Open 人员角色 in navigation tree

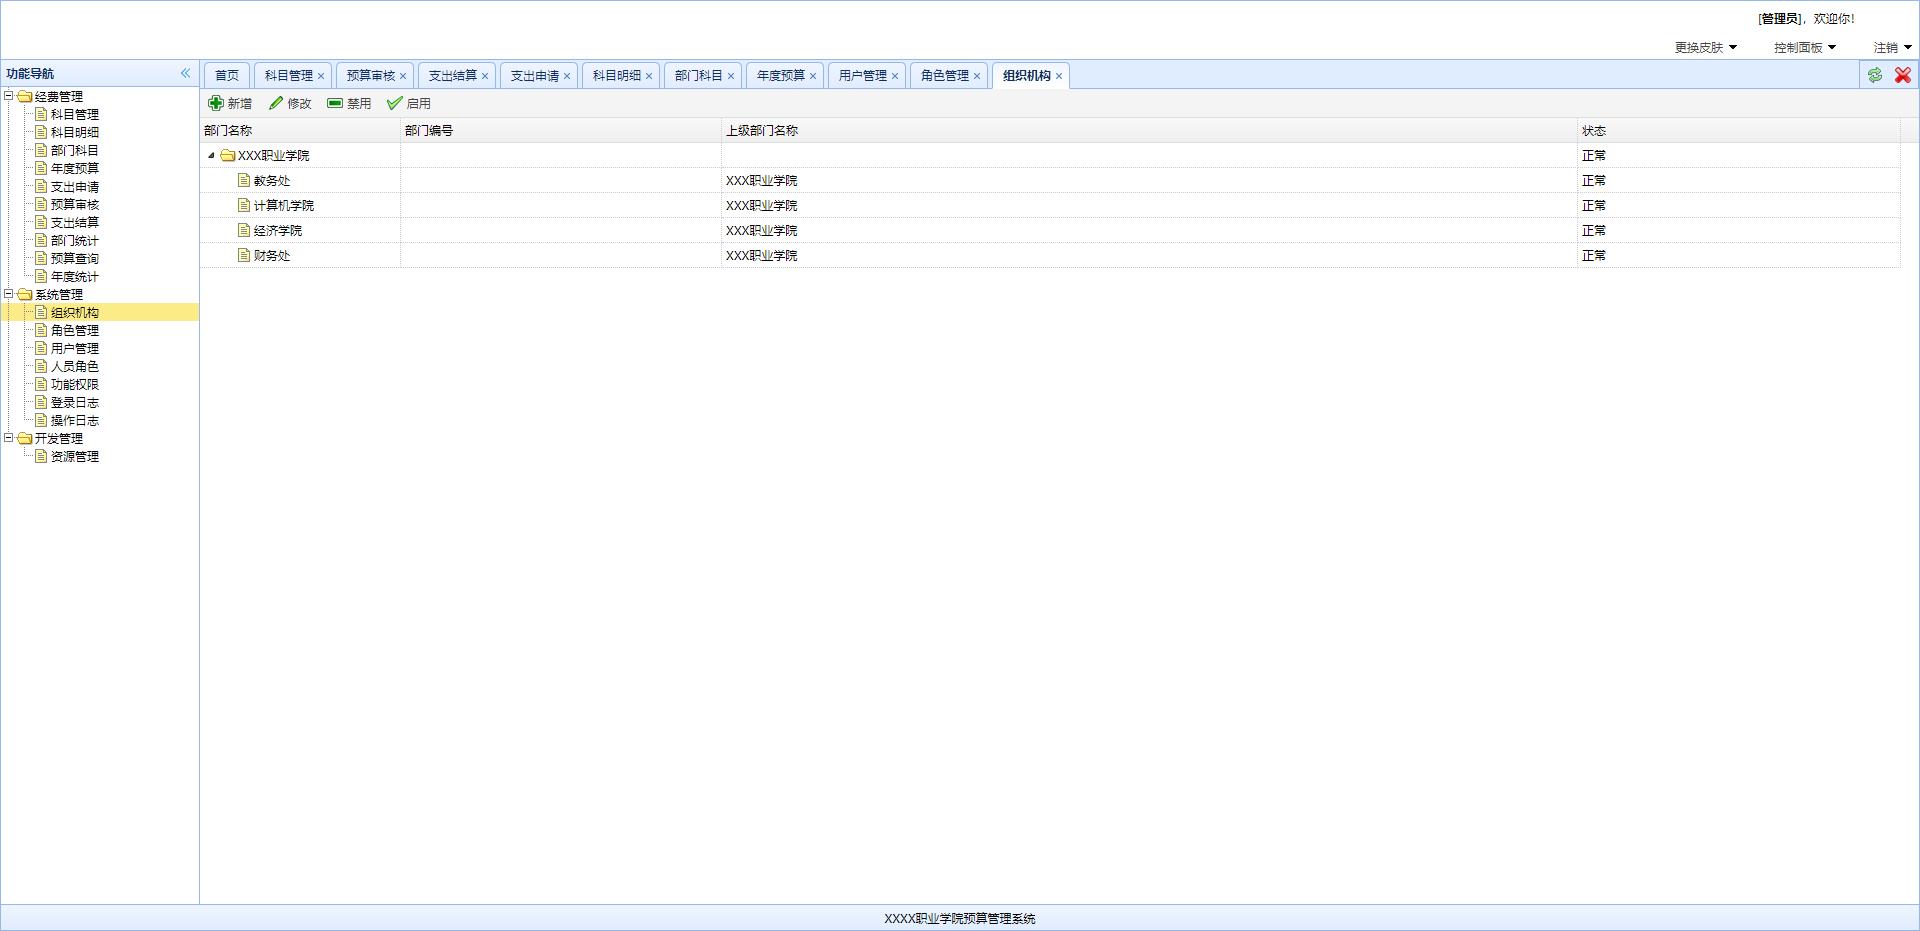click(75, 366)
